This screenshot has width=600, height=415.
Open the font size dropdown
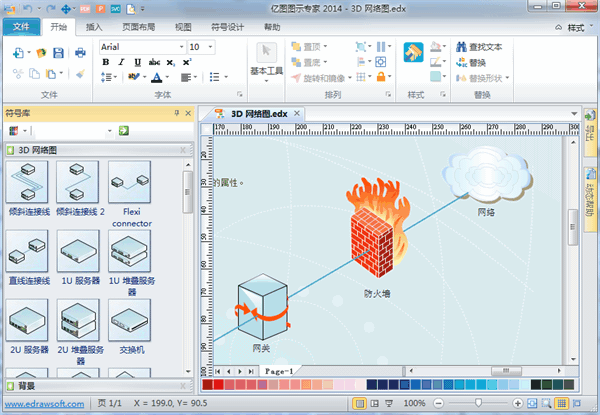pos(209,47)
